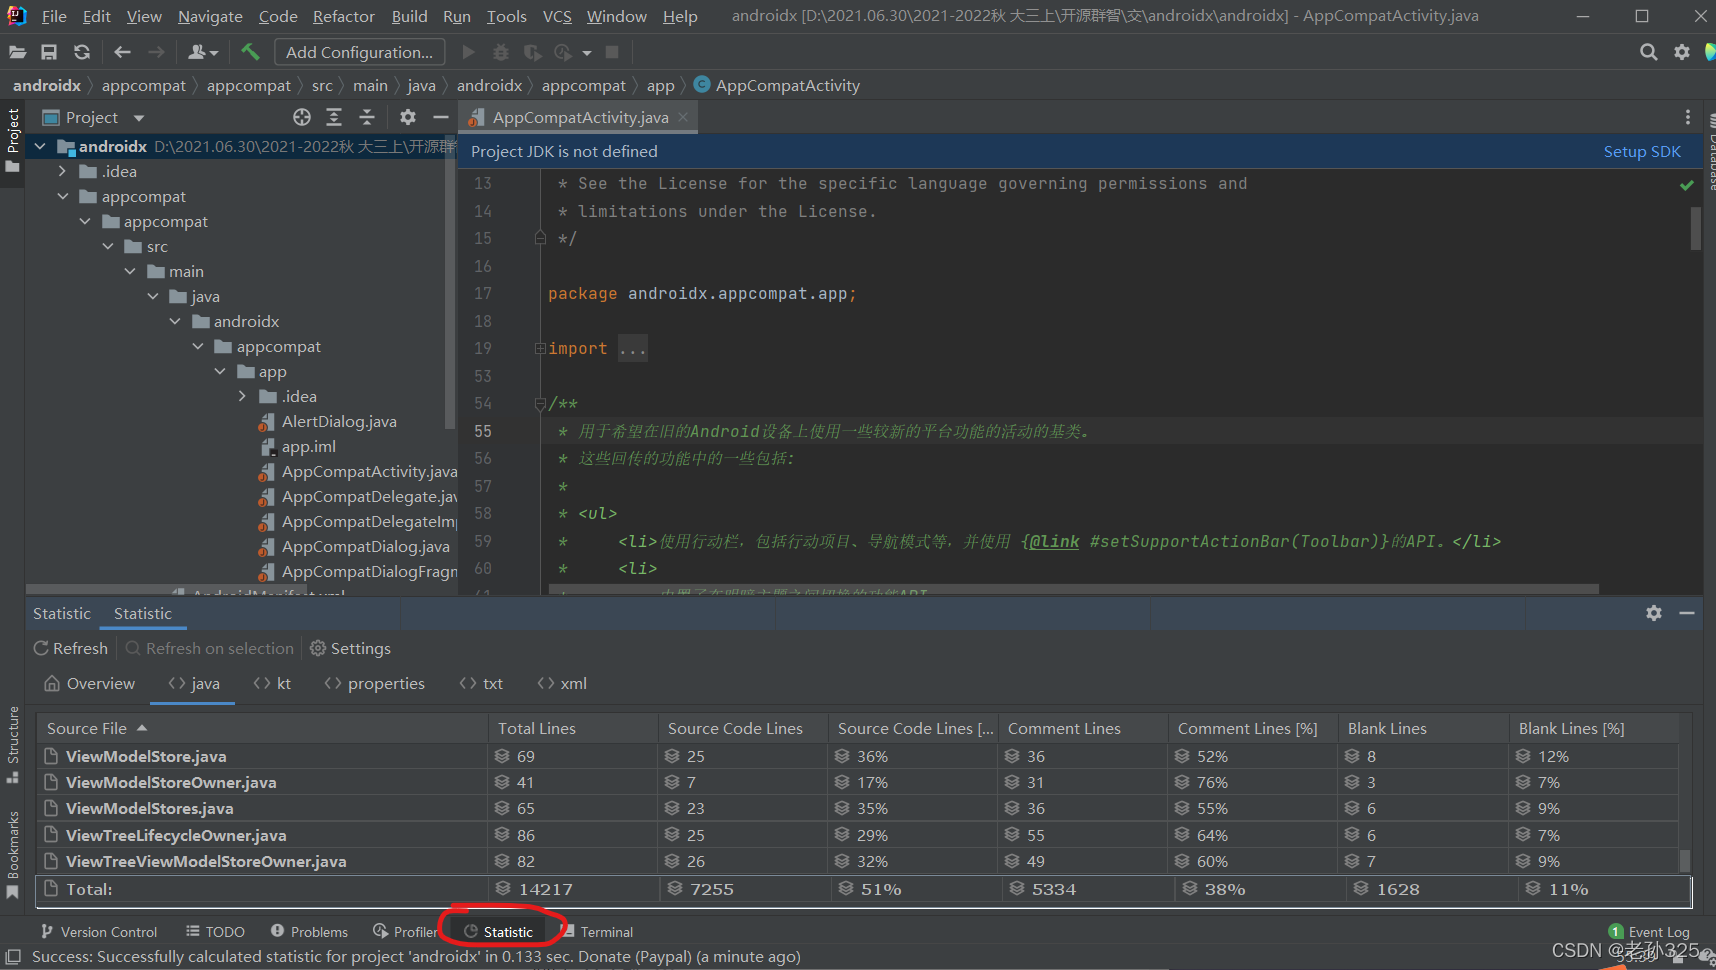
Task: Click the statistics table vertical scrollbar
Action: pos(1685,861)
